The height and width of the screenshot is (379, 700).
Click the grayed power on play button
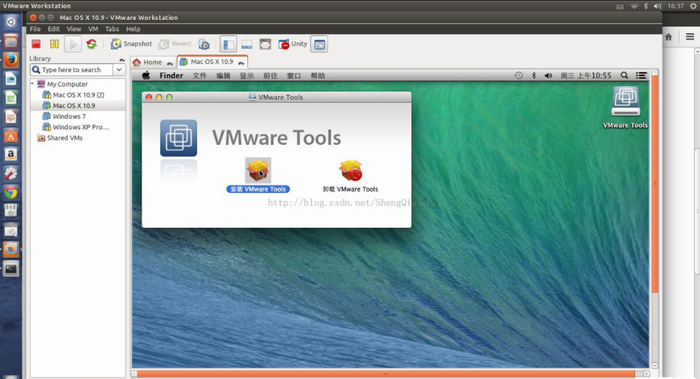(x=73, y=44)
